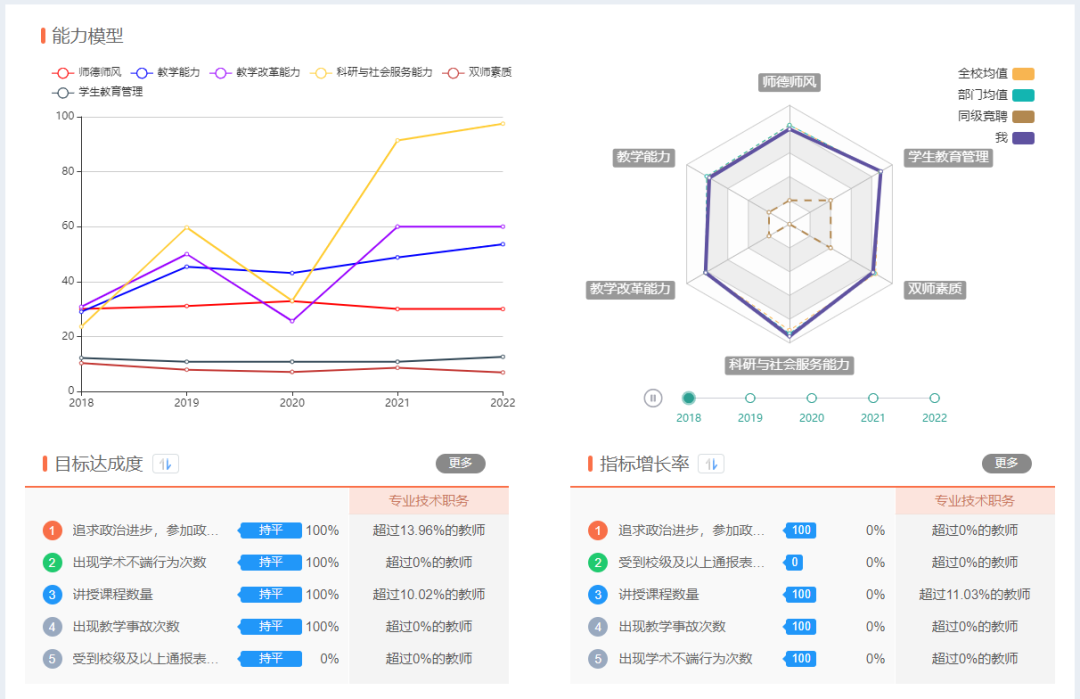1080x699 pixels.
Task: Open 更多 in 目标达成度 panel
Action: (x=460, y=463)
